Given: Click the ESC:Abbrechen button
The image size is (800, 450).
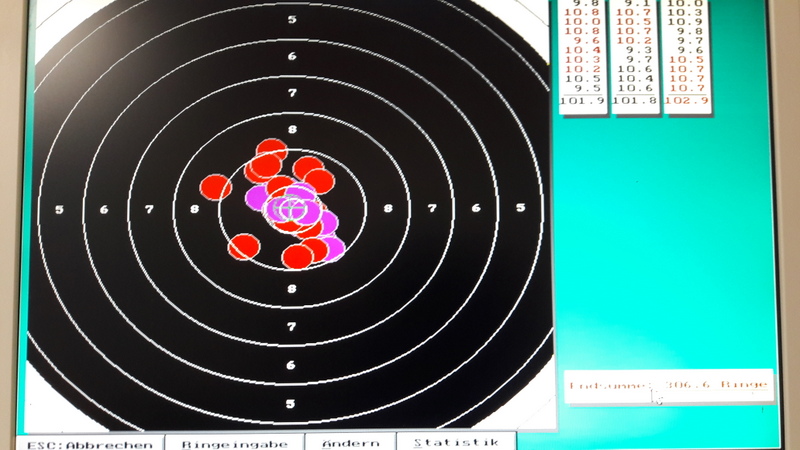Looking at the screenshot, I should [x=89, y=443].
